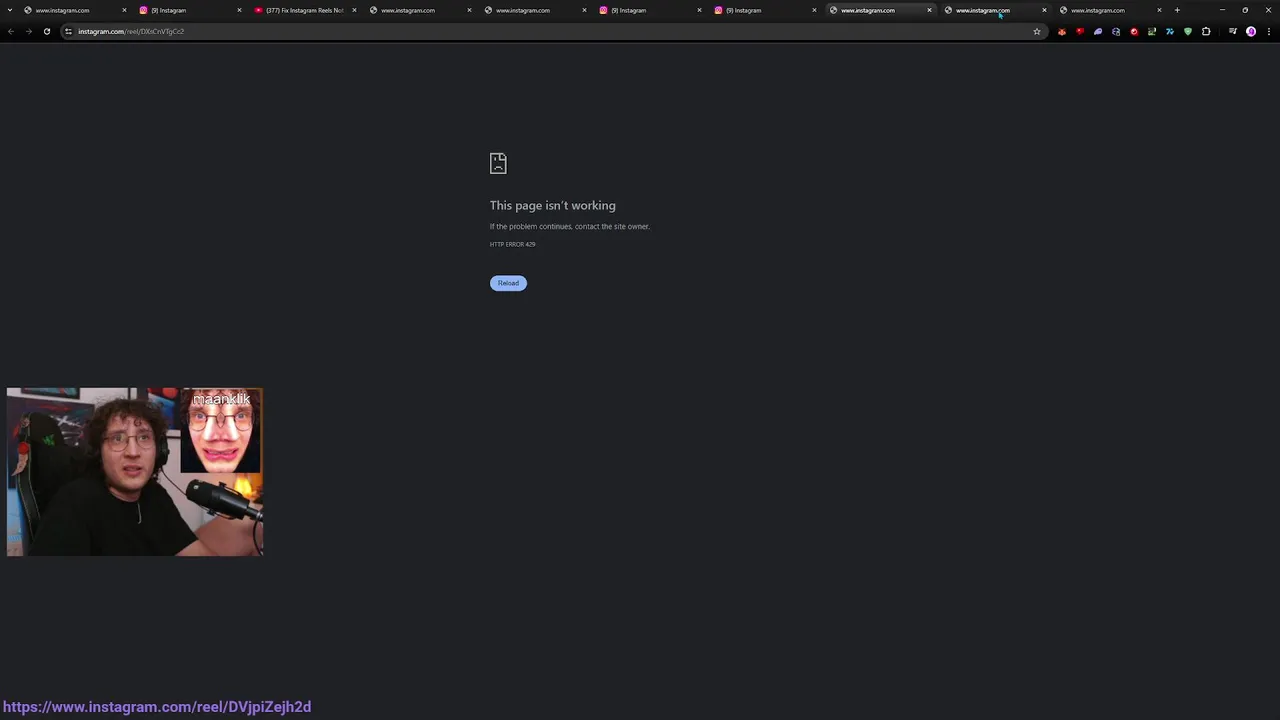
Task: Open Chrome's three-dot menu
Action: pyautogui.click(x=1268, y=31)
